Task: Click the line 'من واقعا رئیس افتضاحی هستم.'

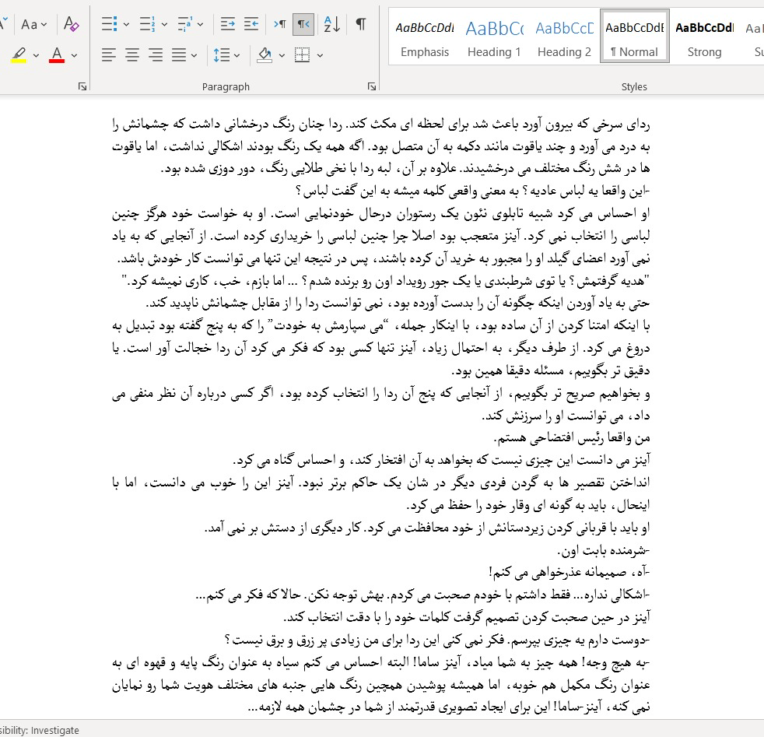Action: point(572,438)
